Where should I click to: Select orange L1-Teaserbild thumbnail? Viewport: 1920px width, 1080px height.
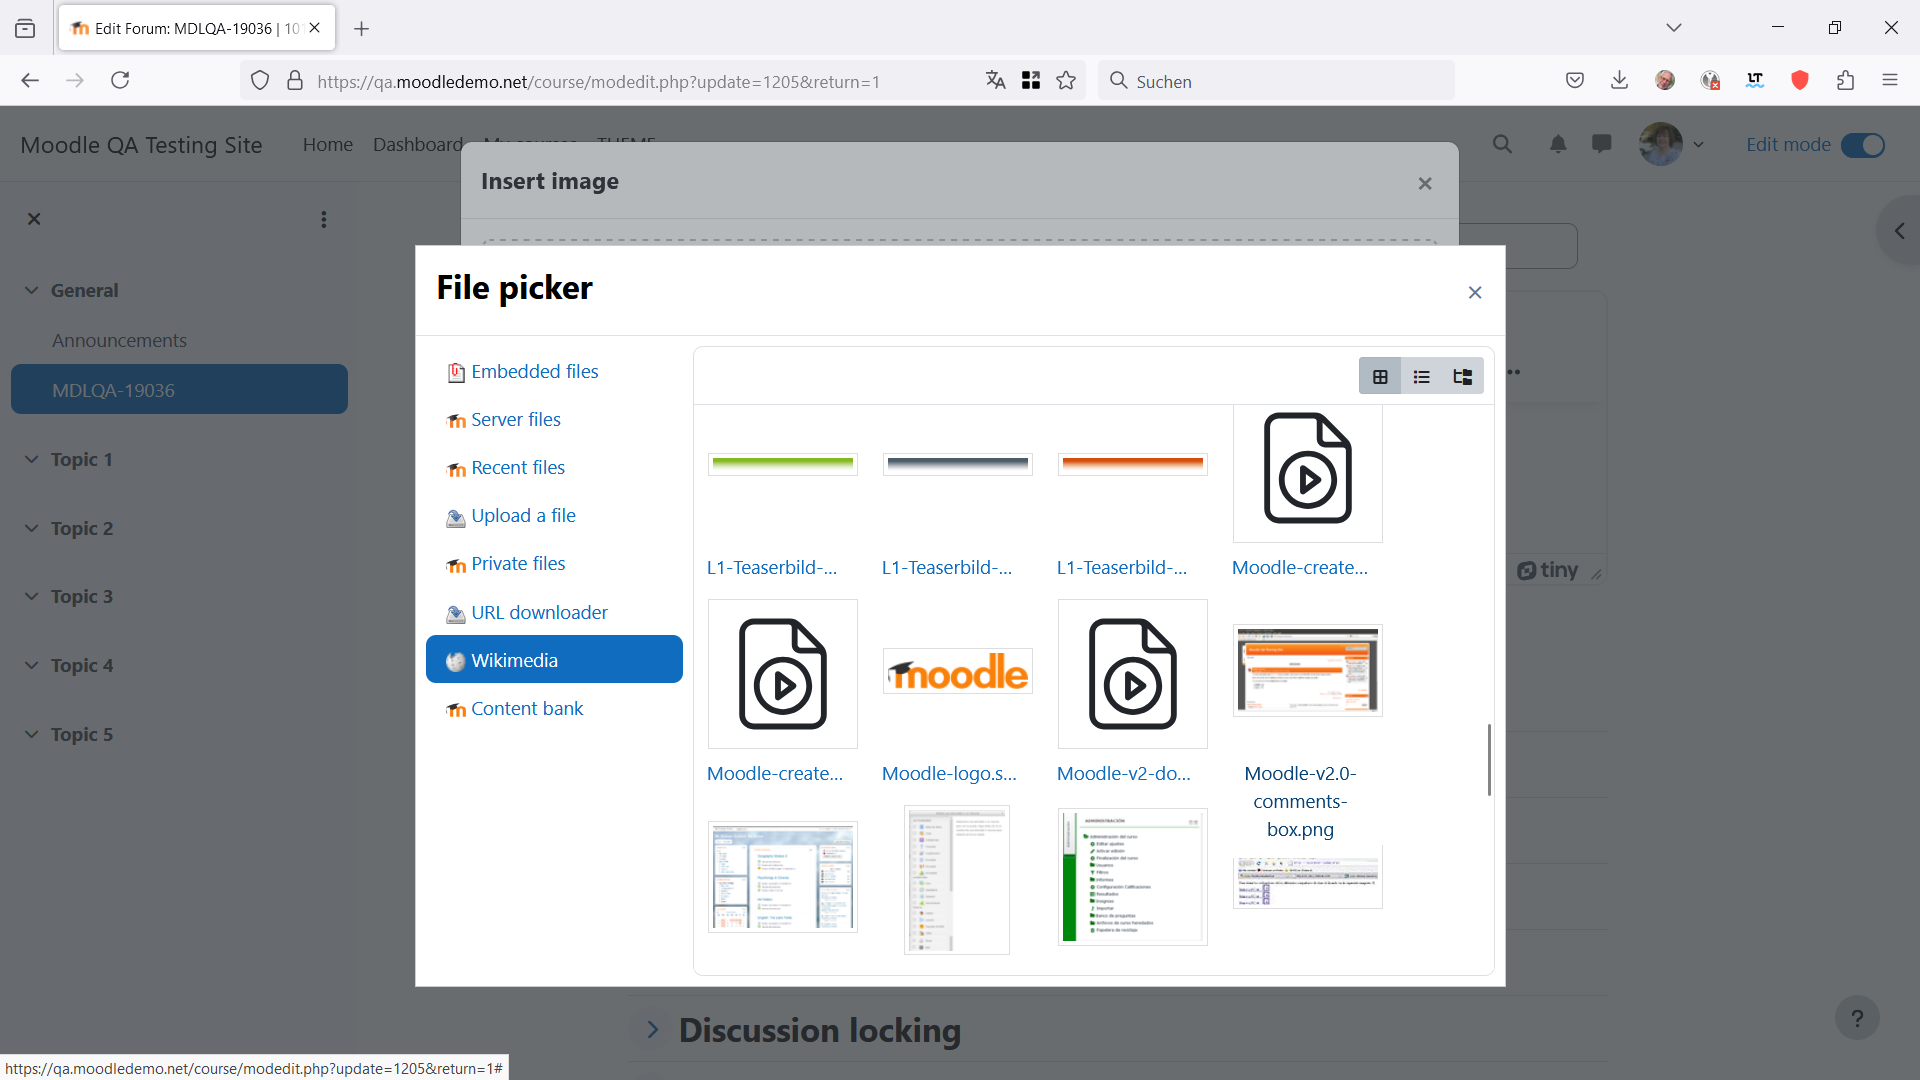coord(1133,464)
